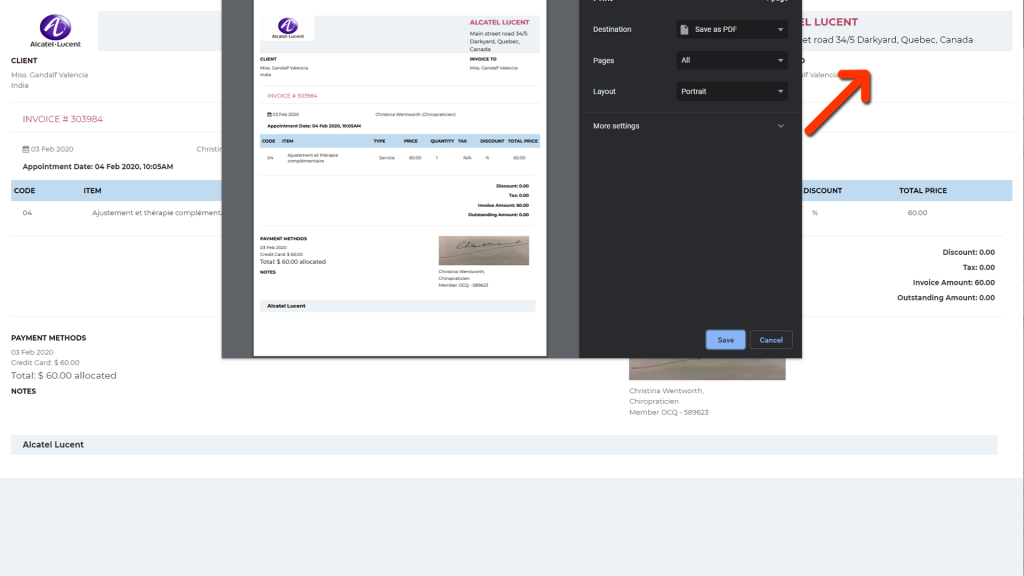Click PAYMENT METHODS heading on background page

[x=48, y=338]
